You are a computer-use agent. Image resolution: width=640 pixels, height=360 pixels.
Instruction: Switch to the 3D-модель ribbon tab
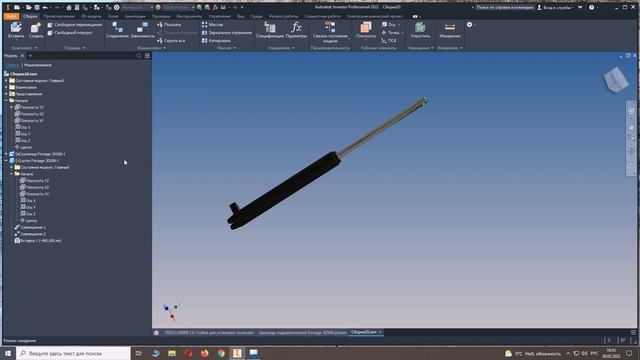click(91, 16)
